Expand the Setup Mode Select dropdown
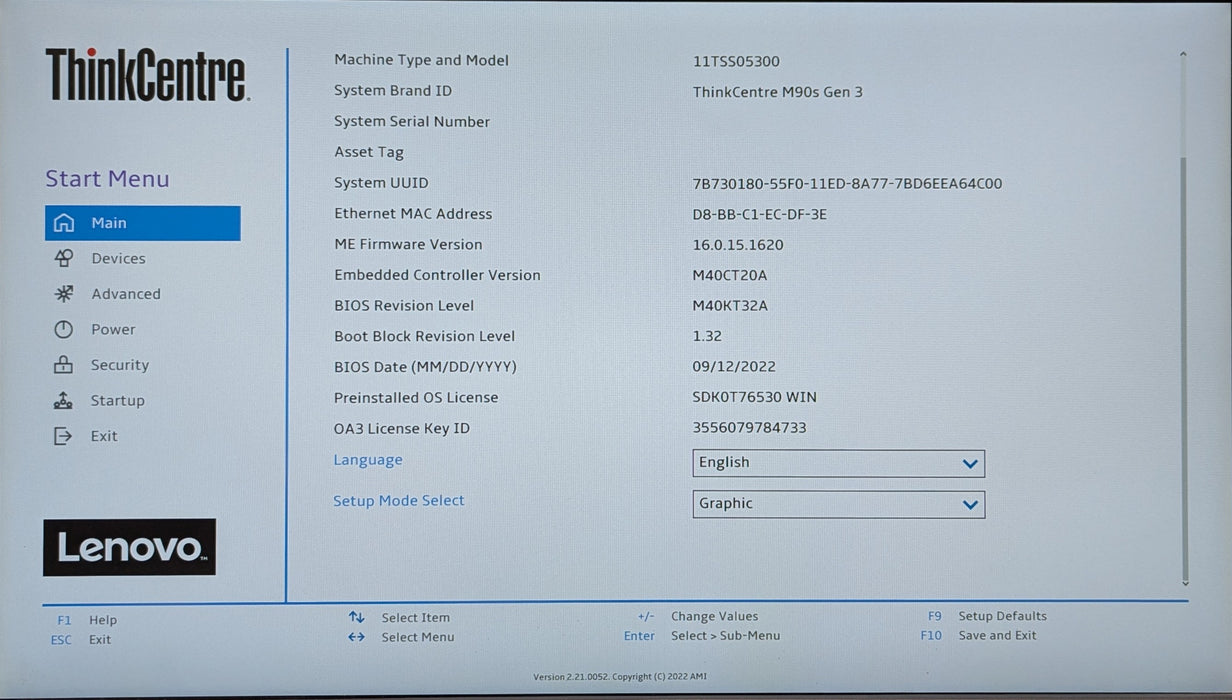Viewport: 1232px width, 700px height. click(x=839, y=504)
